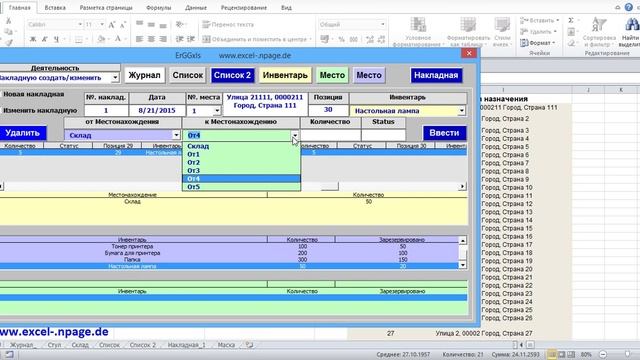Viewport: 640px width, 360px height.
Task: Align text right in the ribbon
Action: (x=163, y=39)
